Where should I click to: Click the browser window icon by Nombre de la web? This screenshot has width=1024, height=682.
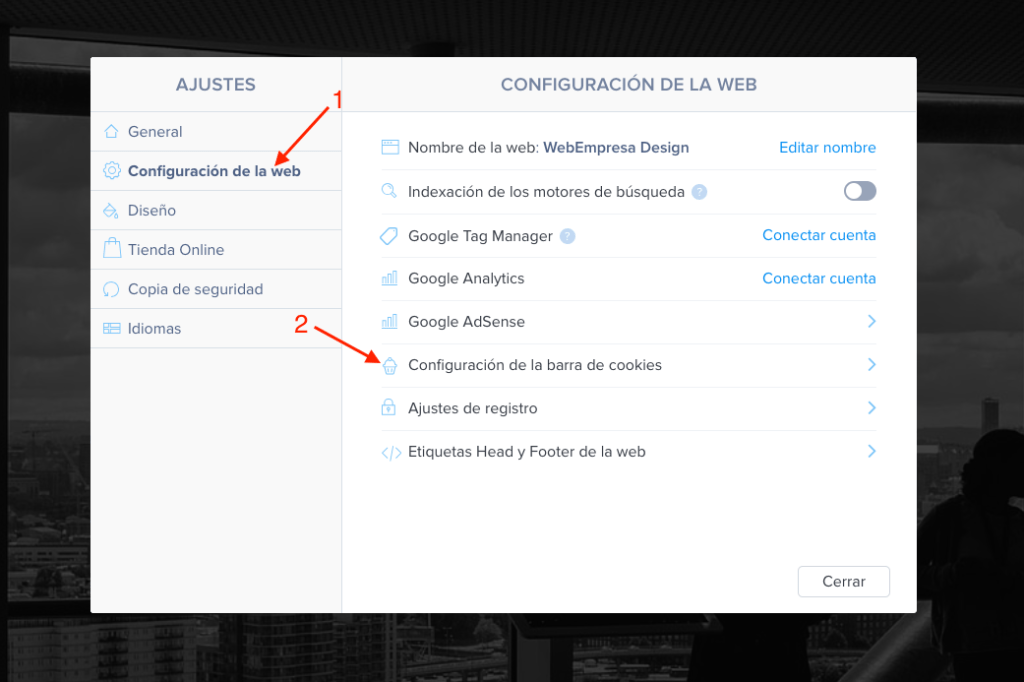[x=390, y=147]
